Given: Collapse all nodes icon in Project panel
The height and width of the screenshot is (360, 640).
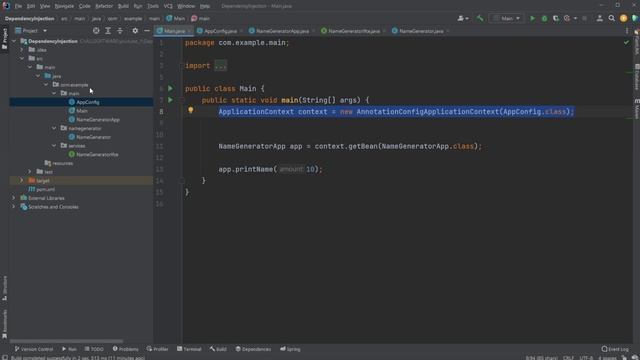Looking at the screenshot, I should (x=120, y=31).
